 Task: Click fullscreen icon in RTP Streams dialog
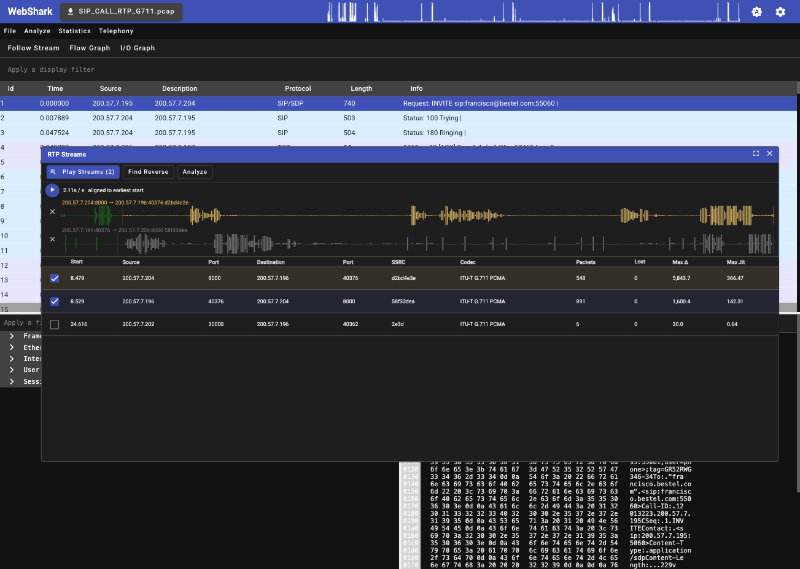point(756,154)
